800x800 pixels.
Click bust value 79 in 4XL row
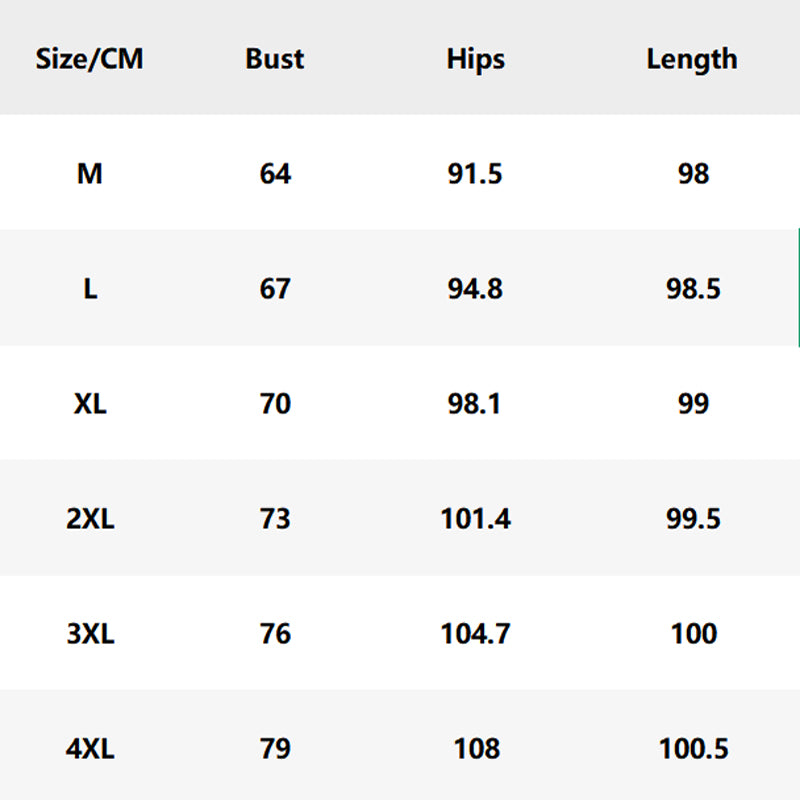point(275,749)
